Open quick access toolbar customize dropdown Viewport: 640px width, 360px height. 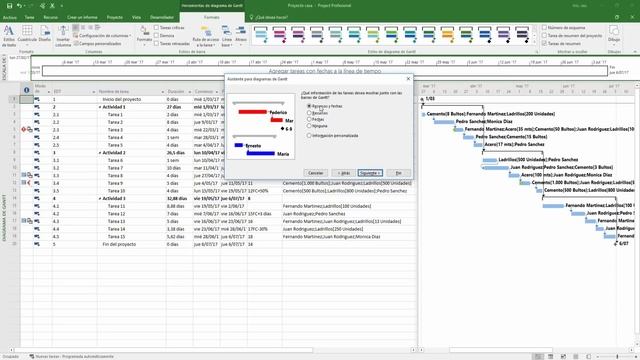[x=62, y=6]
